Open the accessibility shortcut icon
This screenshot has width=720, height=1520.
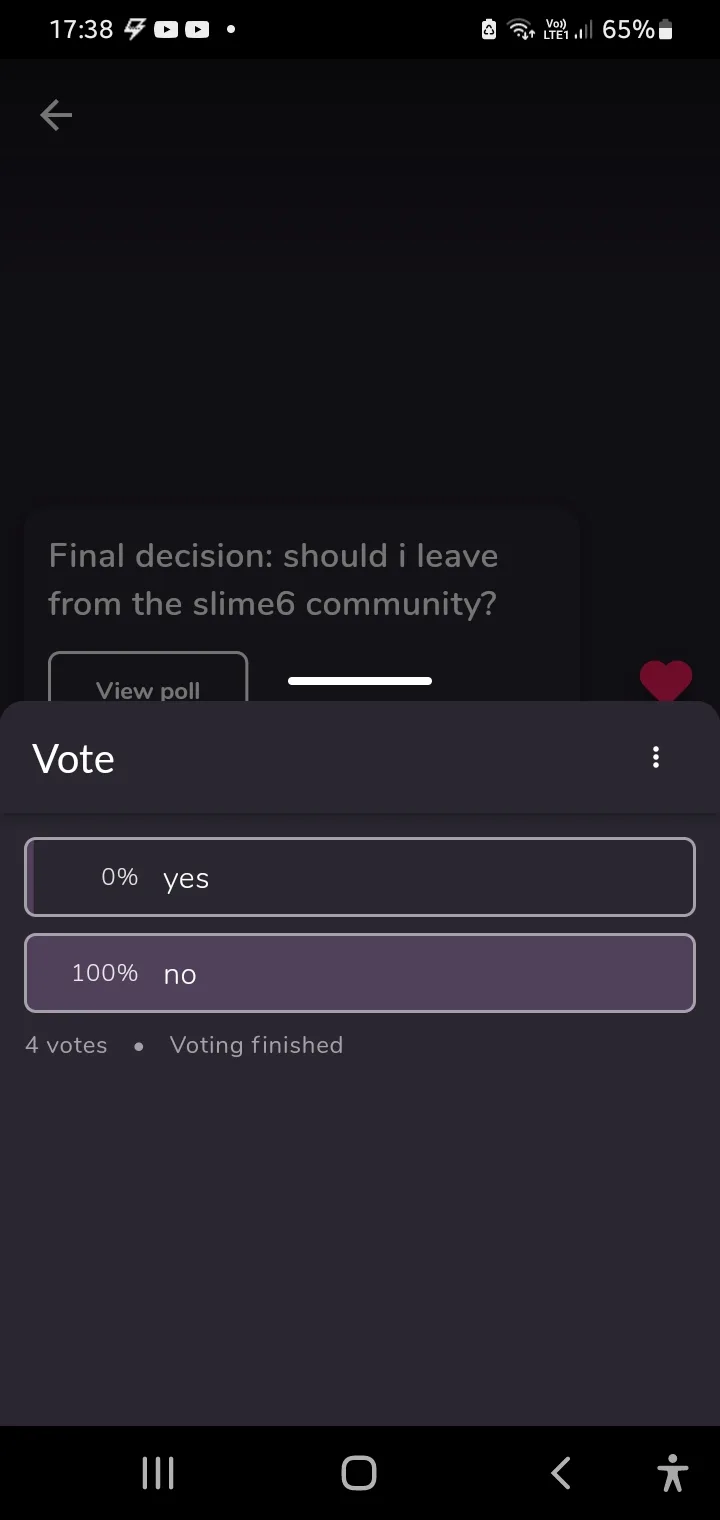[673, 1473]
